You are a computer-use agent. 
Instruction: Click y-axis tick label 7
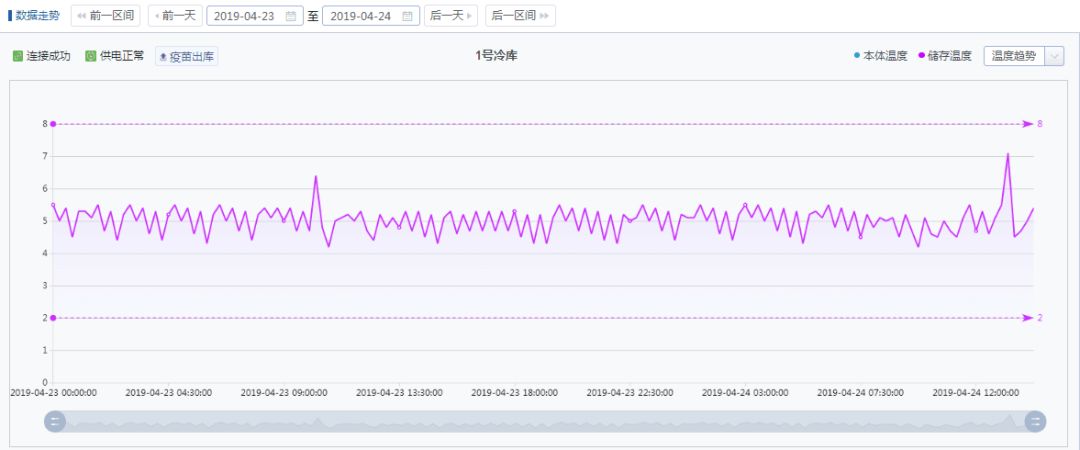45,156
